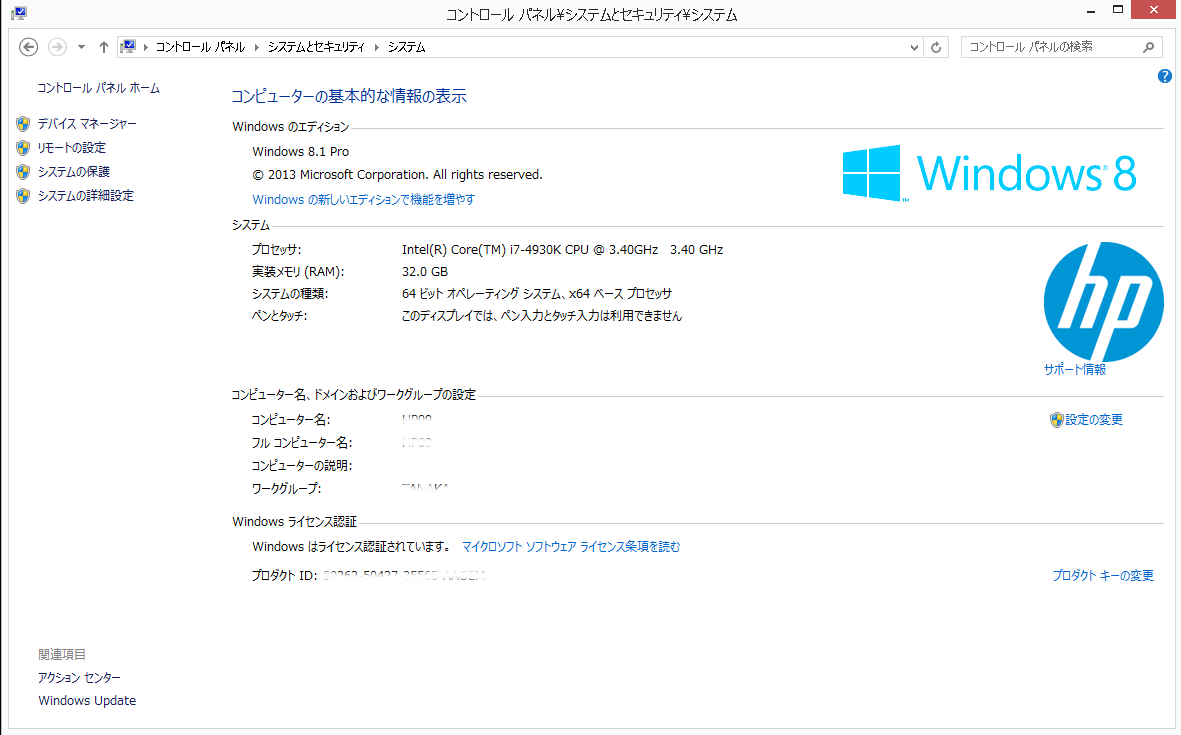Image resolution: width=1181 pixels, height=735 pixels.
Task: Click the window system menu icon in title bar
Action: (x=19, y=14)
